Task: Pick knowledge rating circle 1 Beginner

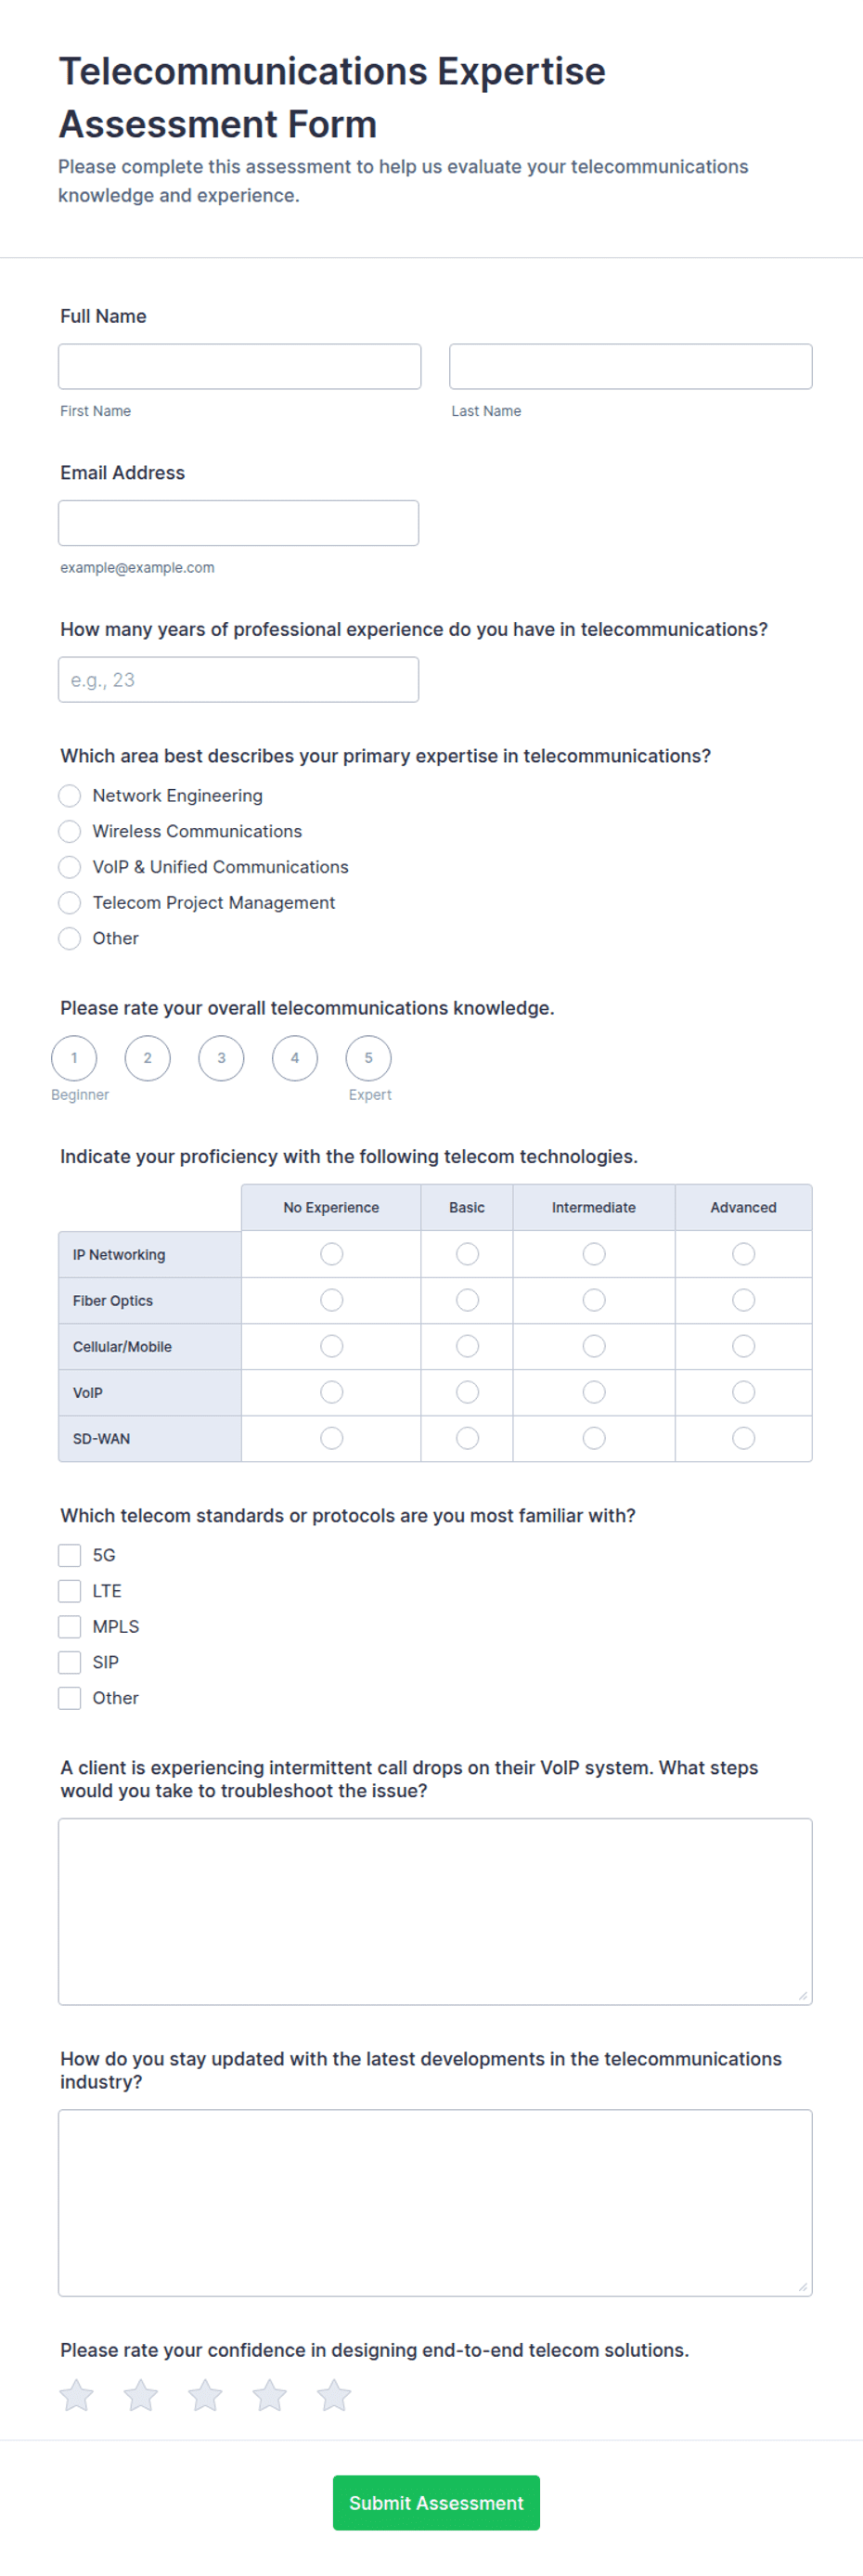Action: tap(74, 1058)
